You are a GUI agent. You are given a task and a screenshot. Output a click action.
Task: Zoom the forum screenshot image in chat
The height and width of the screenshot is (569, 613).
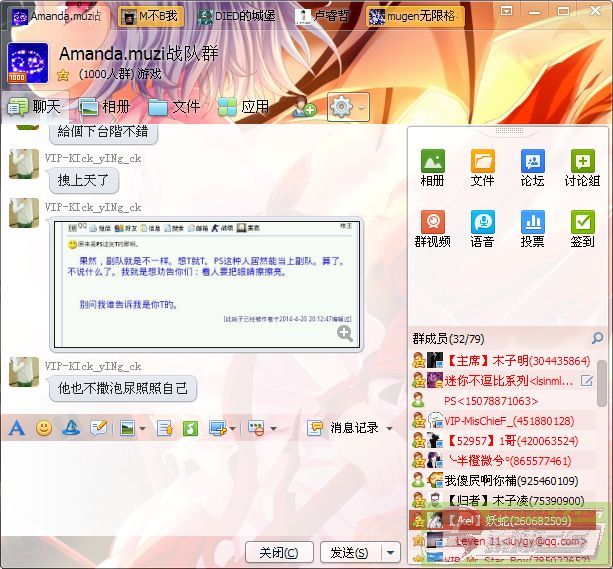pyautogui.click(x=344, y=333)
